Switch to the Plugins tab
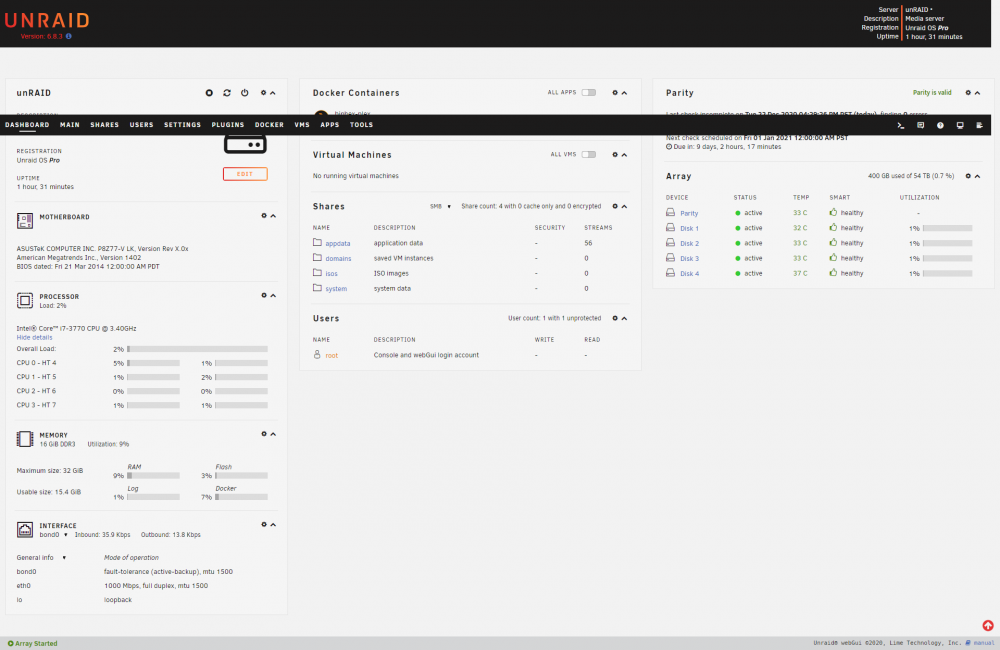The width and height of the screenshot is (1000, 650). (228, 125)
